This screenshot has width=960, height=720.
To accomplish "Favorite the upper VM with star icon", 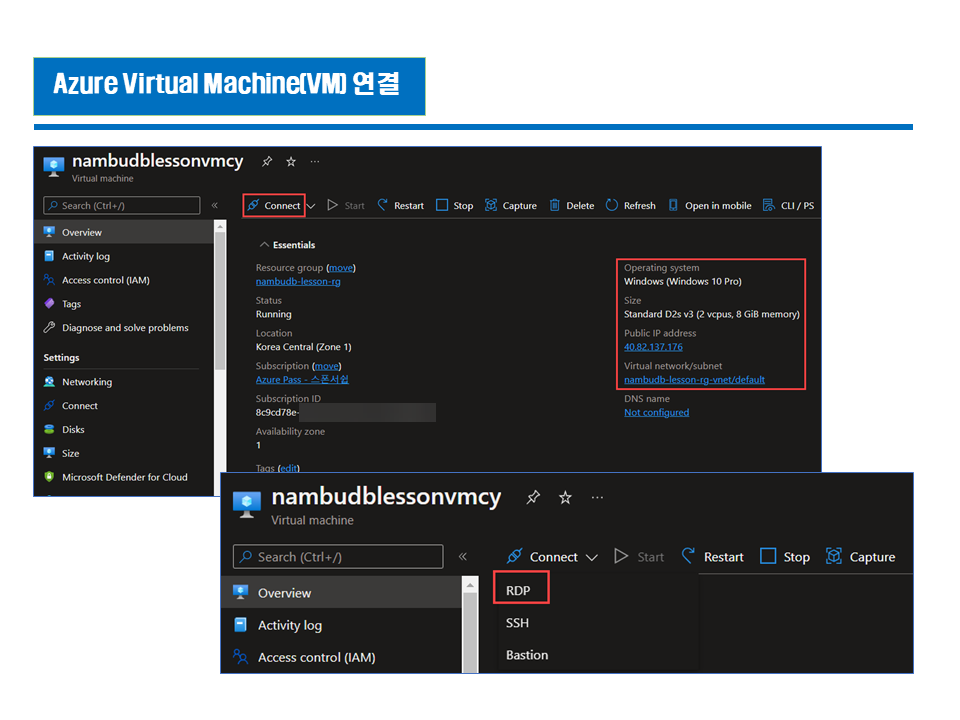I will pos(291,162).
